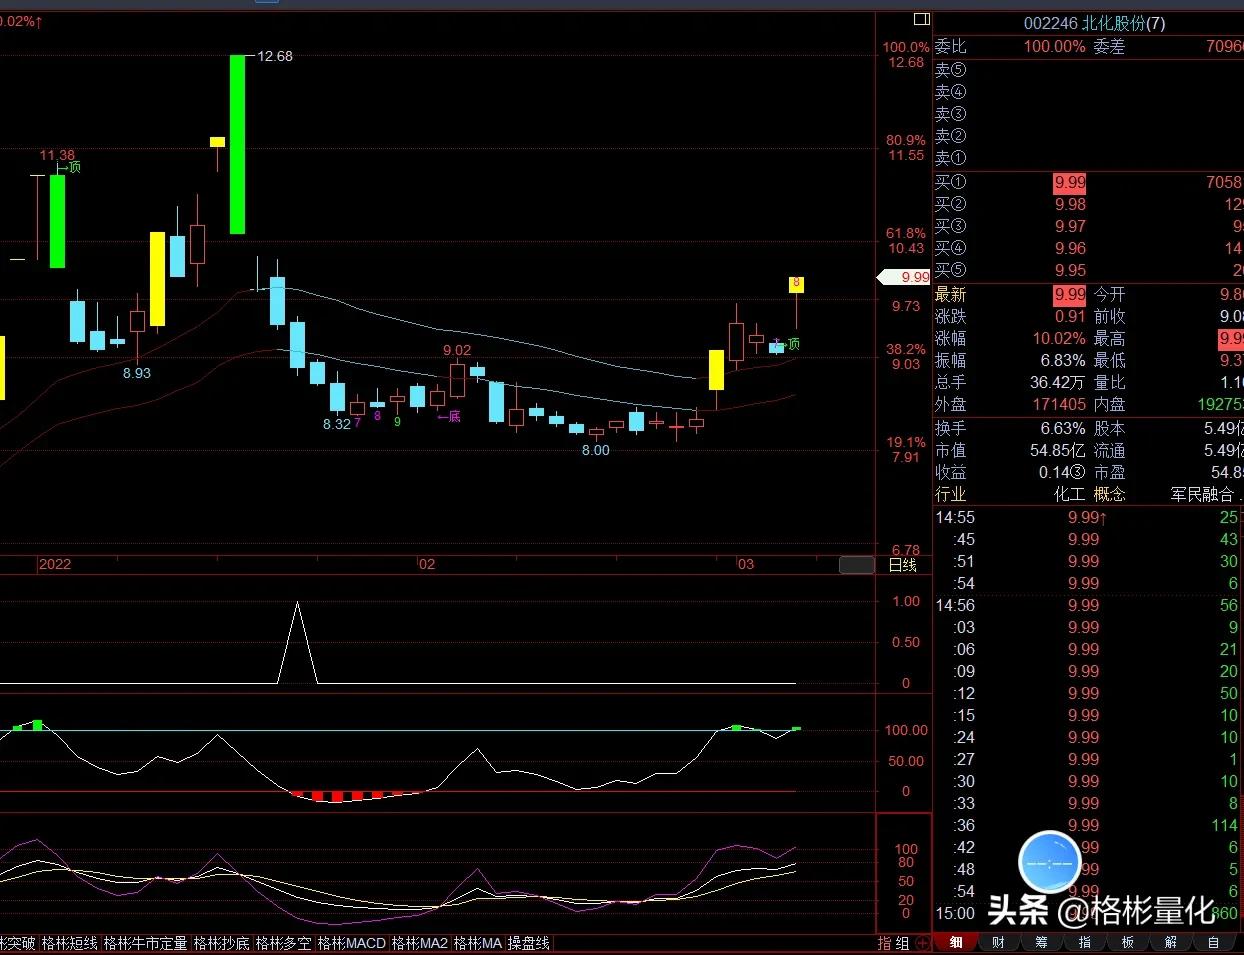Viewport: 1244px width, 955px height.
Task: Open the 日线 period selector
Action: (902, 565)
